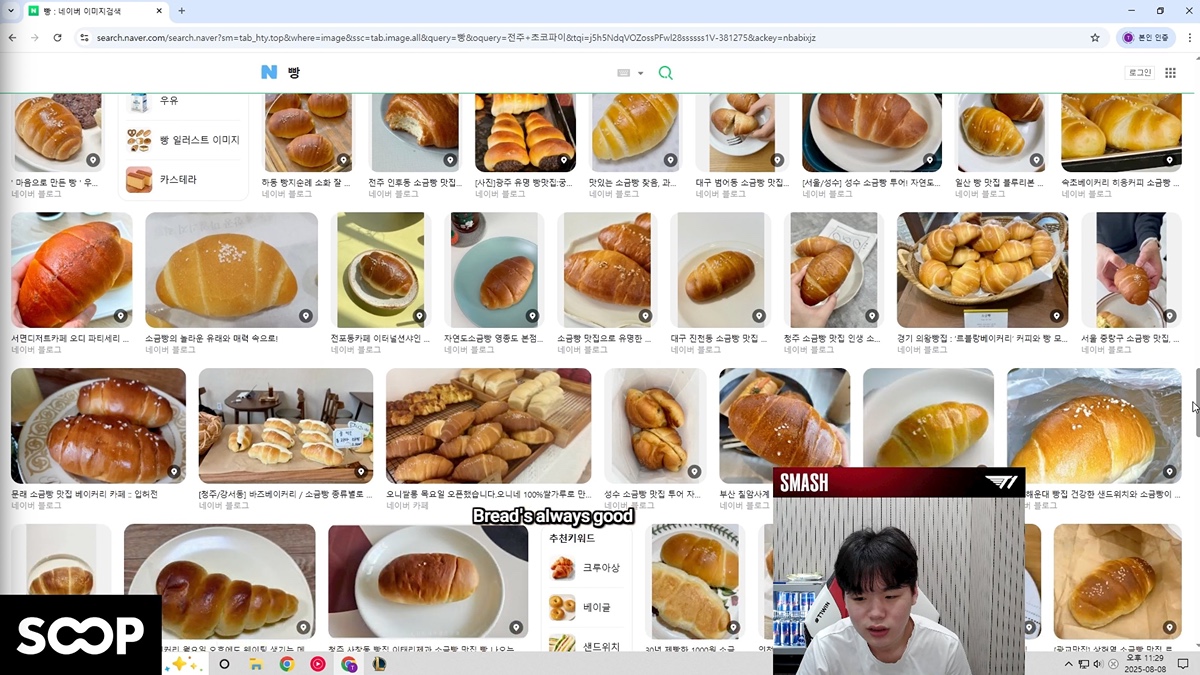Select the 크루아상 recommended keyword

point(601,568)
